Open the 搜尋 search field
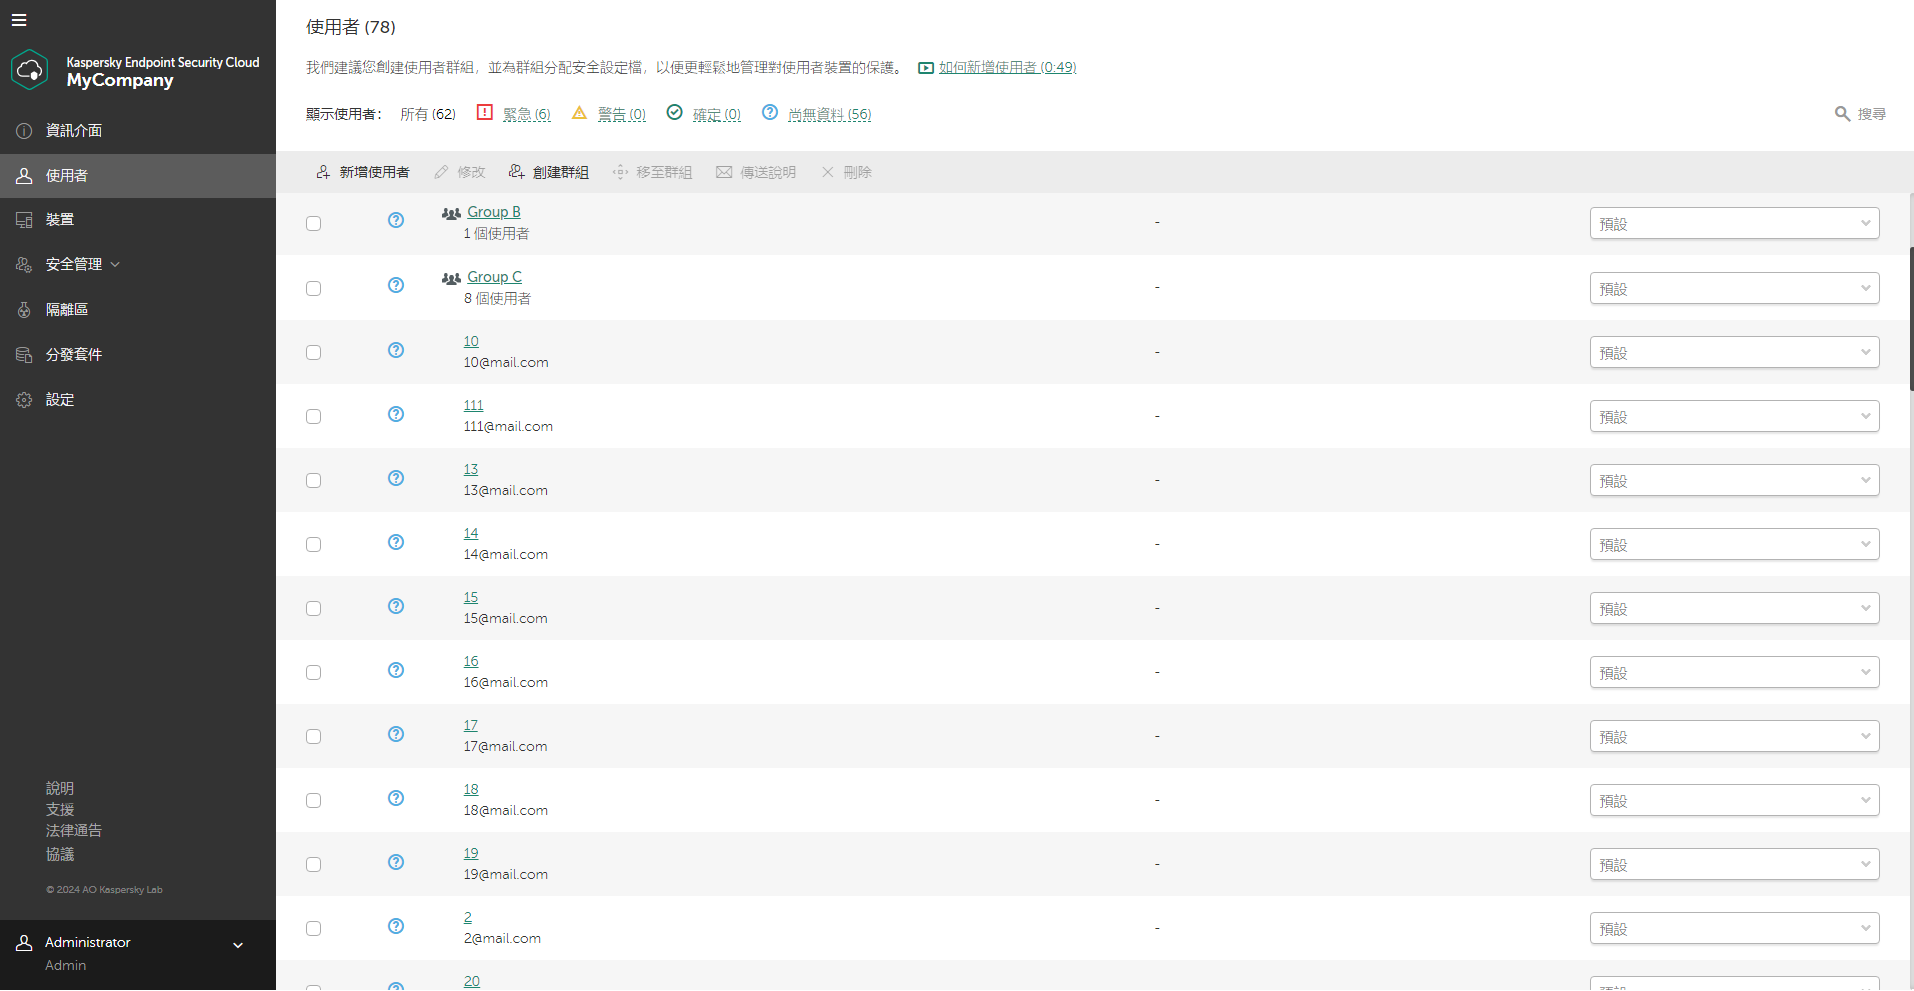Screen dimensions: 1914x991 tap(1860, 114)
